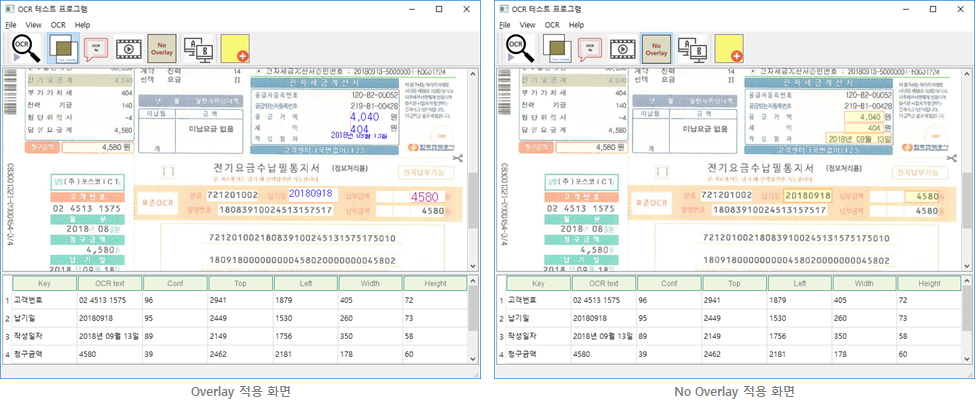
Task: Click the yellow note add icon in left window
Action: (235, 47)
